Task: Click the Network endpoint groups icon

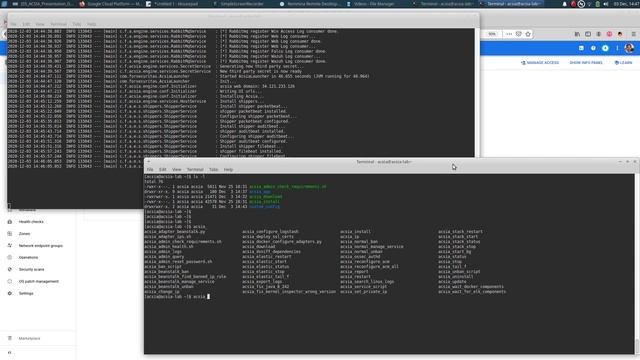Action: (x=10, y=245)
